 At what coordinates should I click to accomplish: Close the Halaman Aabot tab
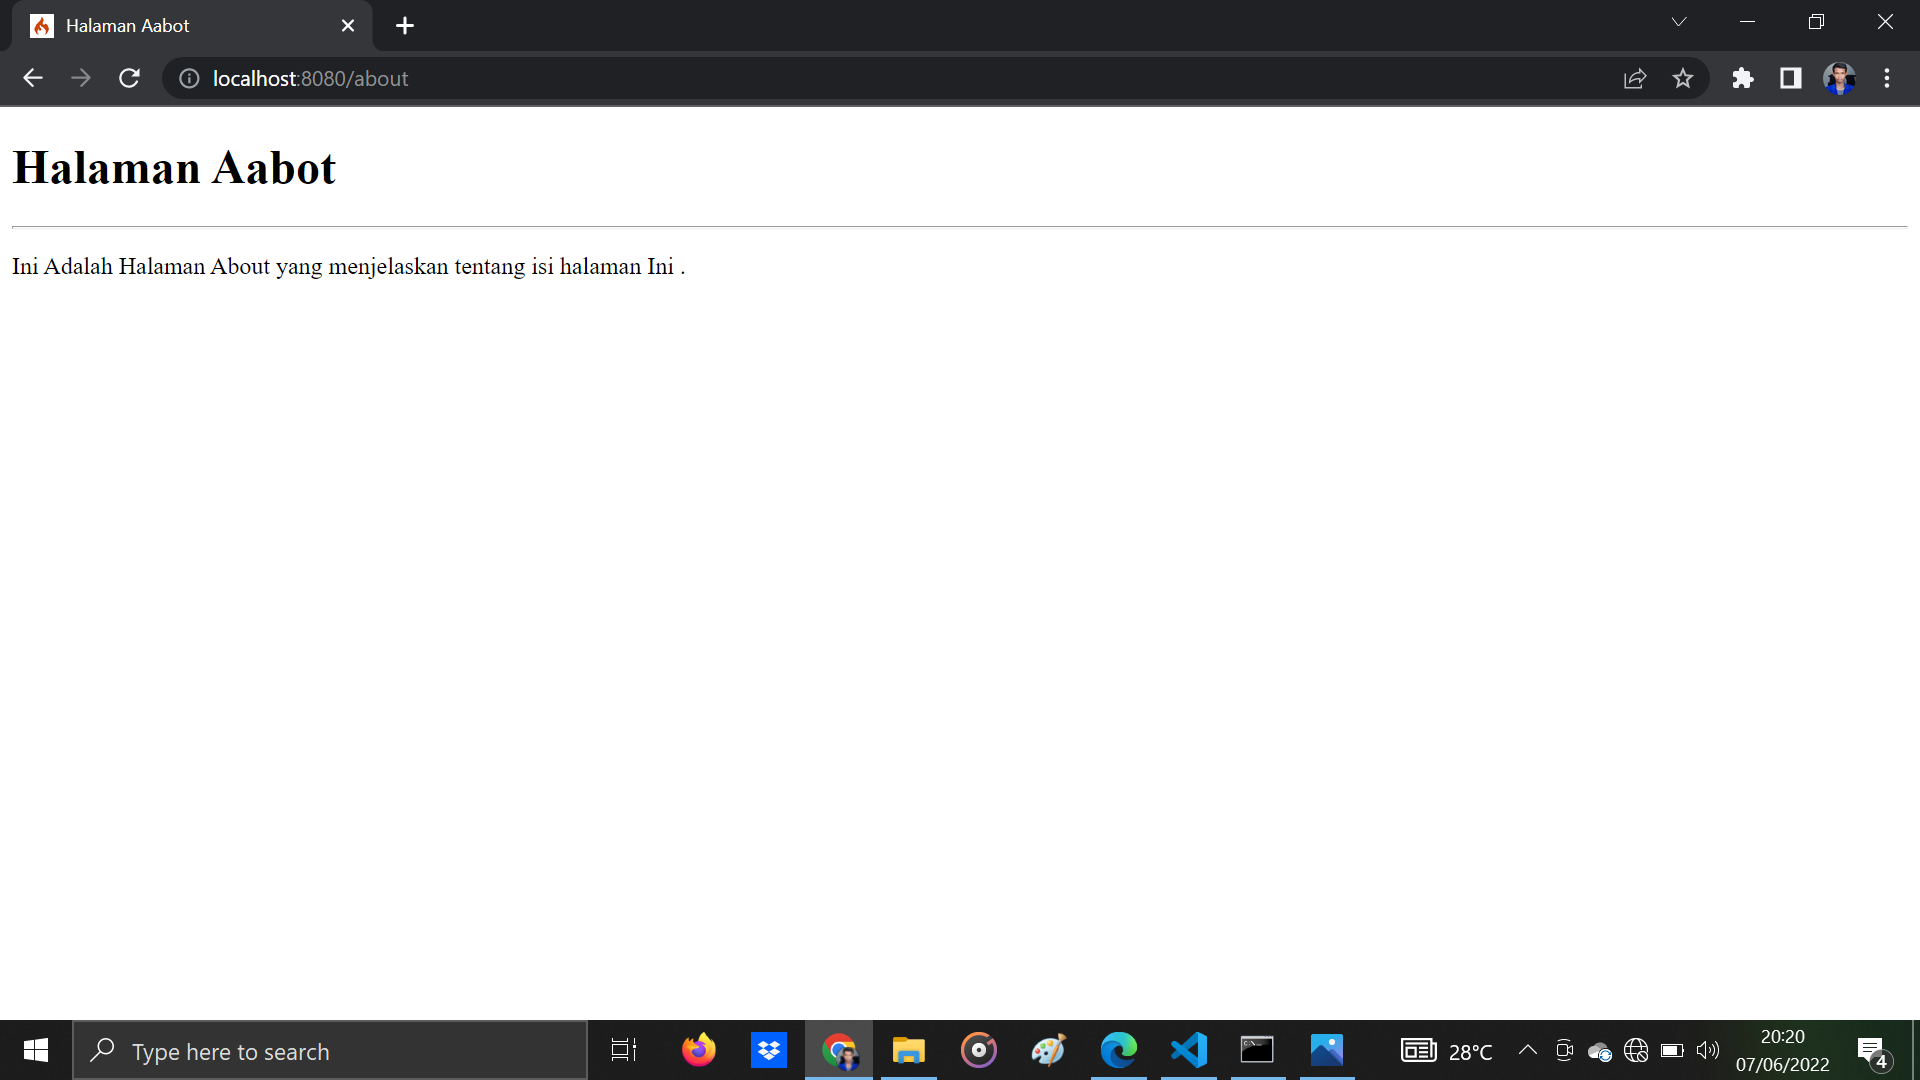coord(348,26)
